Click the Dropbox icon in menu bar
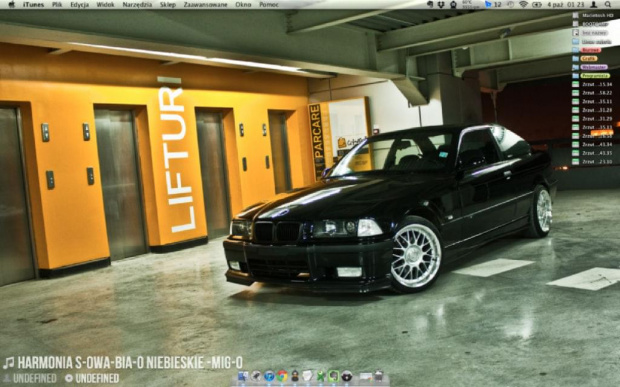 click(x=441, y=4)
